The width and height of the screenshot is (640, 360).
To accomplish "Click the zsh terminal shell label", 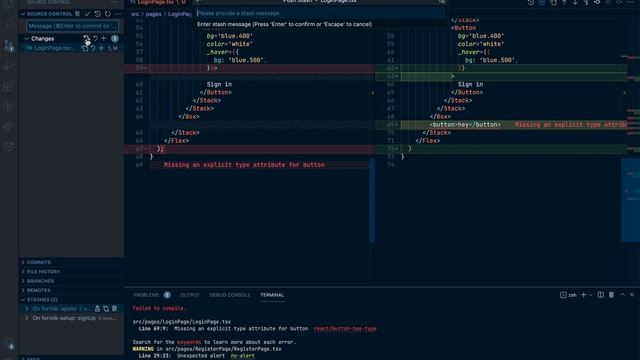I will tap(573, 295).
